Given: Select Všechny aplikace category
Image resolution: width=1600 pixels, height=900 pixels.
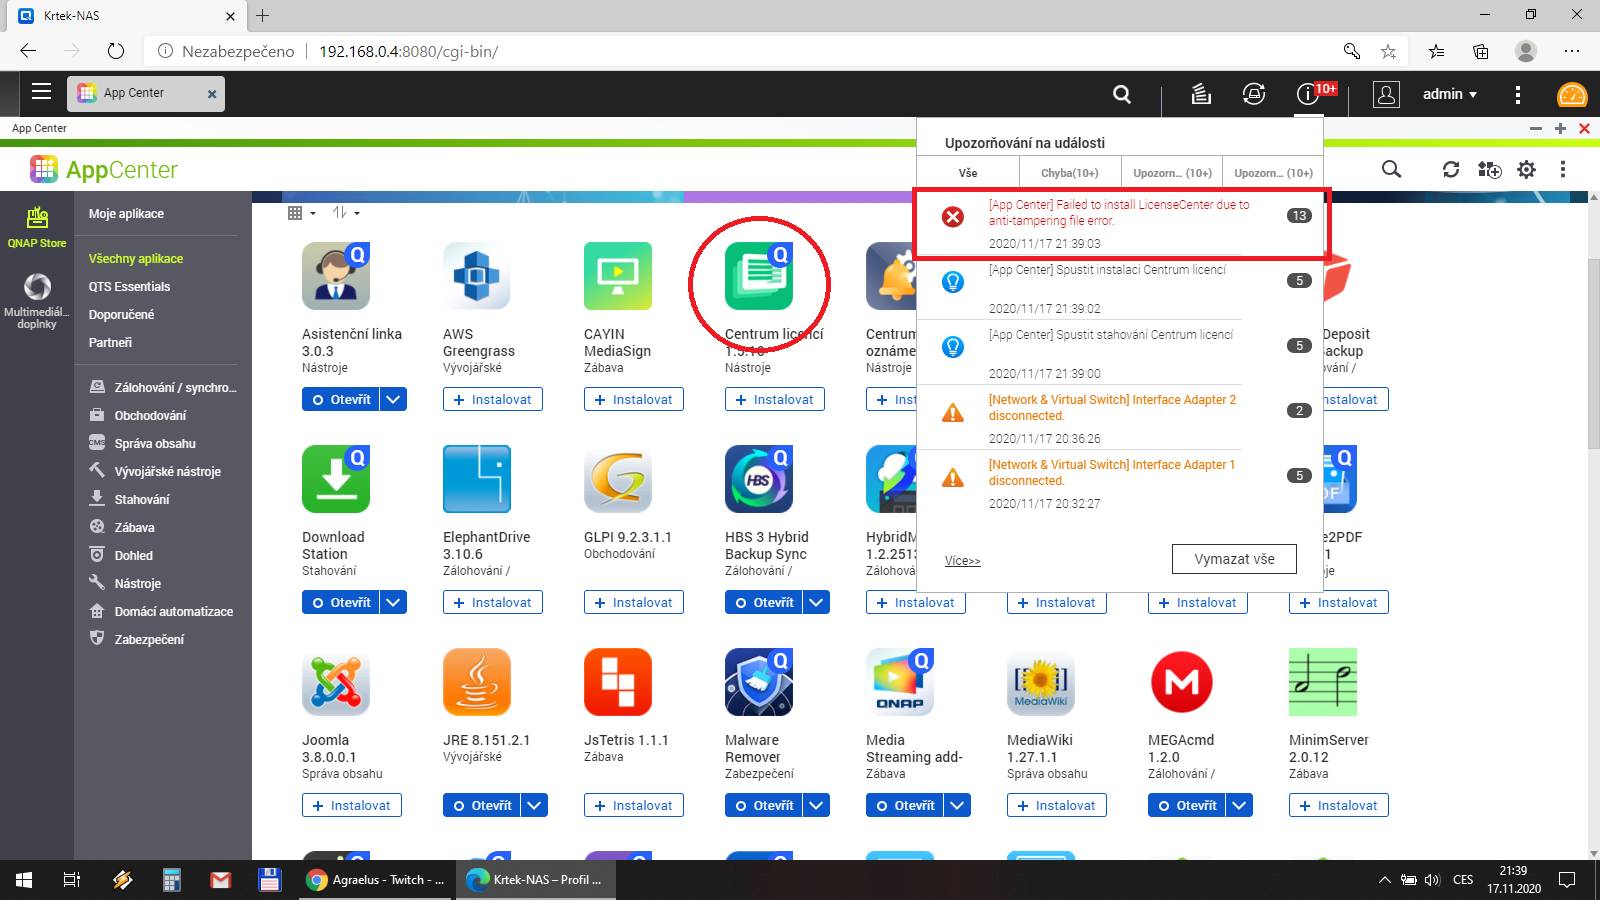Looking at the screenshot, I should click(x=136, y=258).
